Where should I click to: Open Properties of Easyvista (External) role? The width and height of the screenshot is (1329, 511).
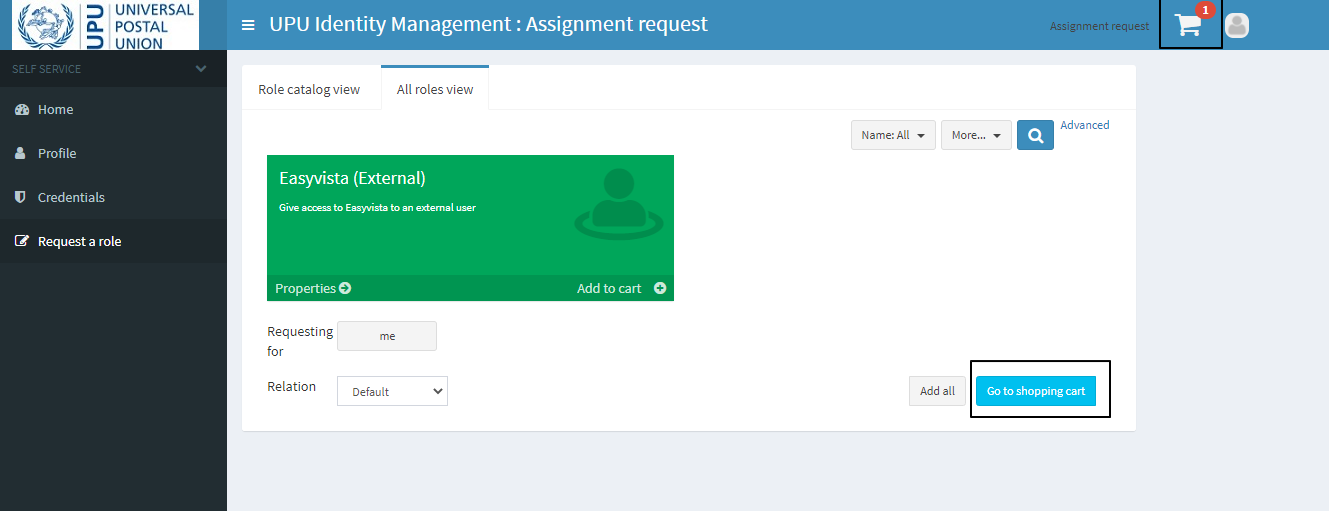tap(313, 288)
